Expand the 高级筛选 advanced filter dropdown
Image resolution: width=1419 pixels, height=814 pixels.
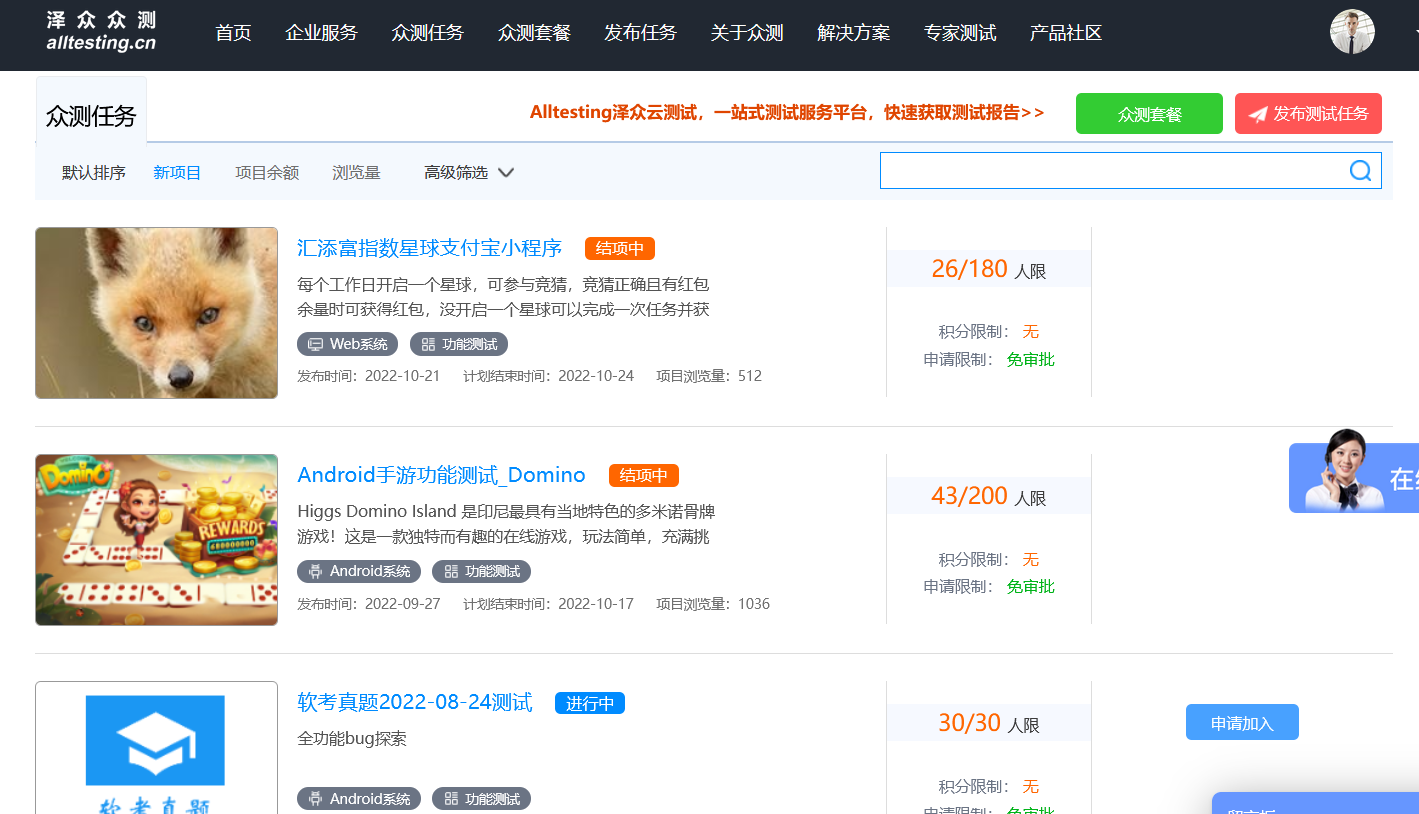coord(467,171)
